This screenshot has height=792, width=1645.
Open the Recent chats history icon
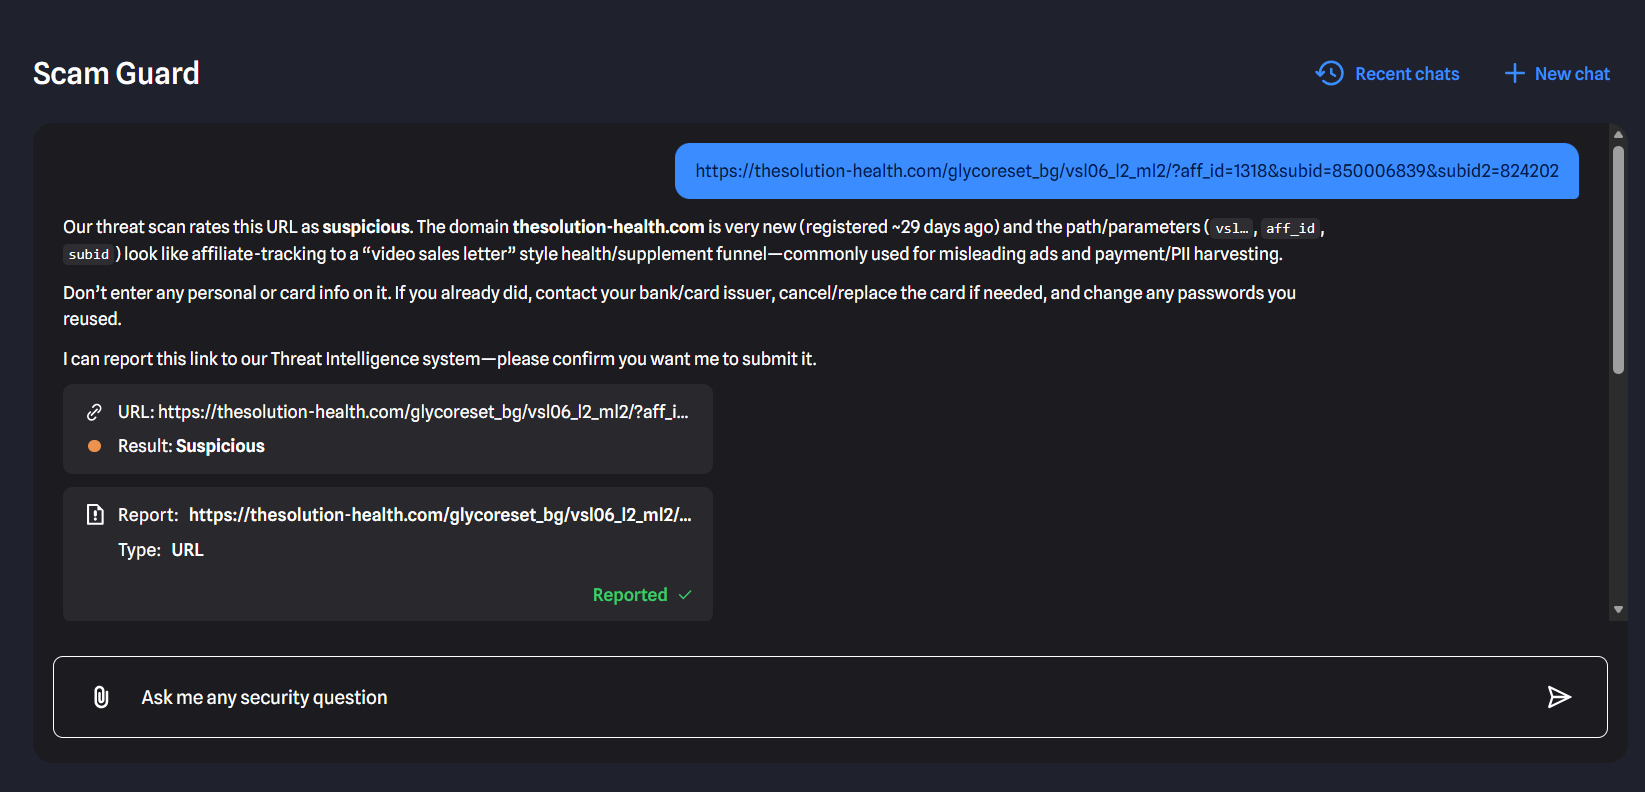[1329, 73]
